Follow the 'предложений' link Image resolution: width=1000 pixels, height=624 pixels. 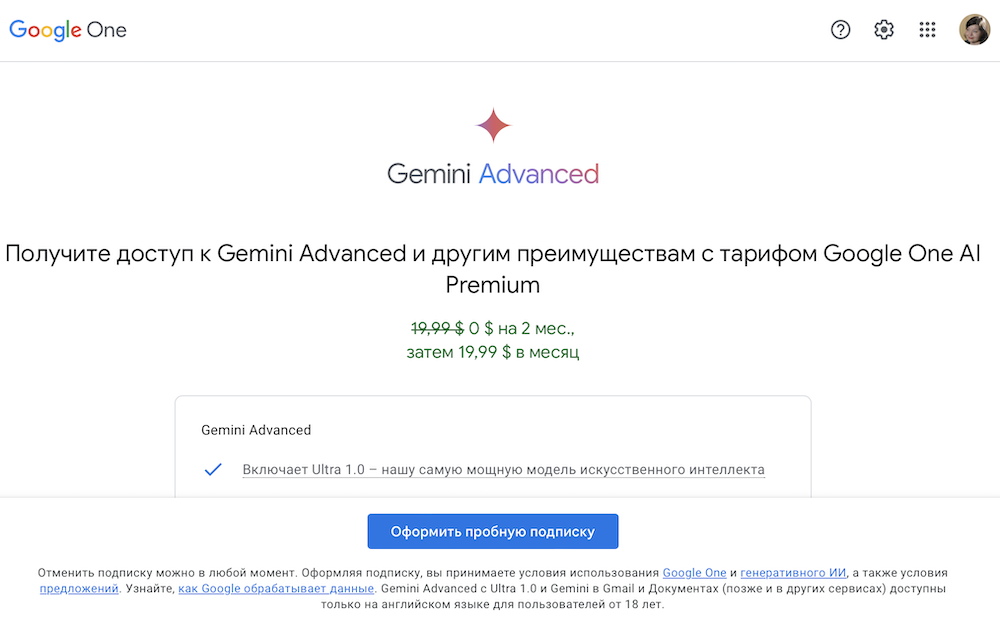click(x=79, y=589)
